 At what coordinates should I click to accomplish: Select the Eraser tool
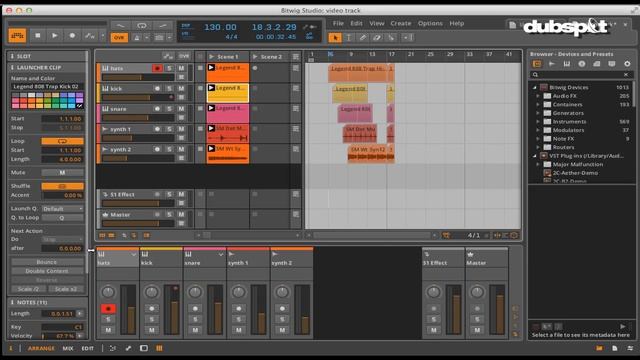[377, 38]
